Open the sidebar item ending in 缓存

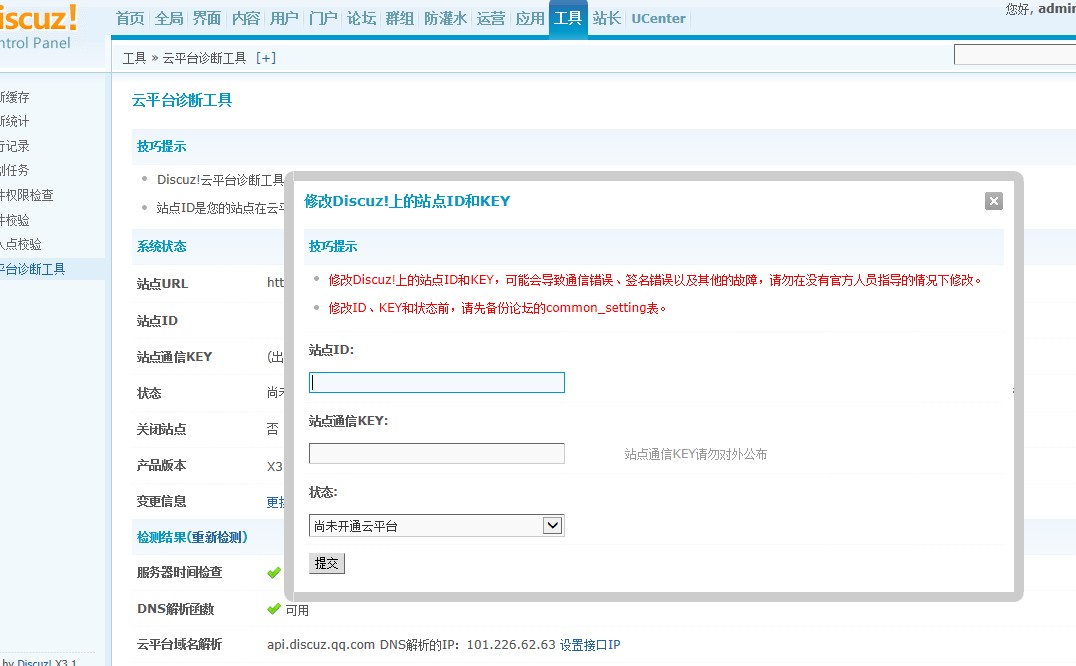coord(15,97)
